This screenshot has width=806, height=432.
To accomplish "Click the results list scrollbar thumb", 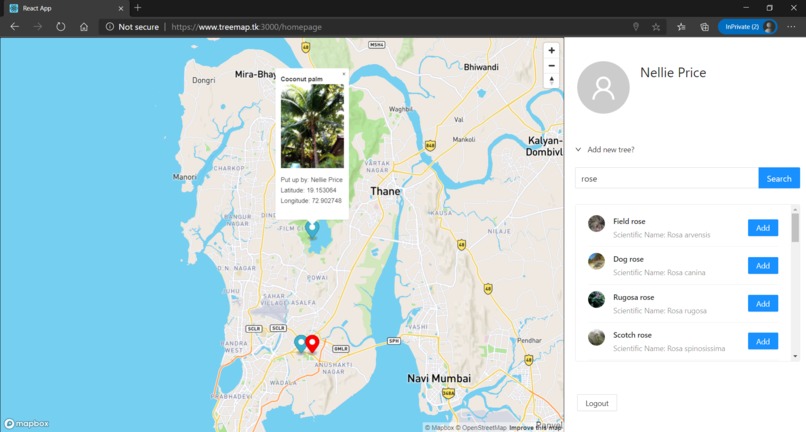I will [x=795, y=227].
